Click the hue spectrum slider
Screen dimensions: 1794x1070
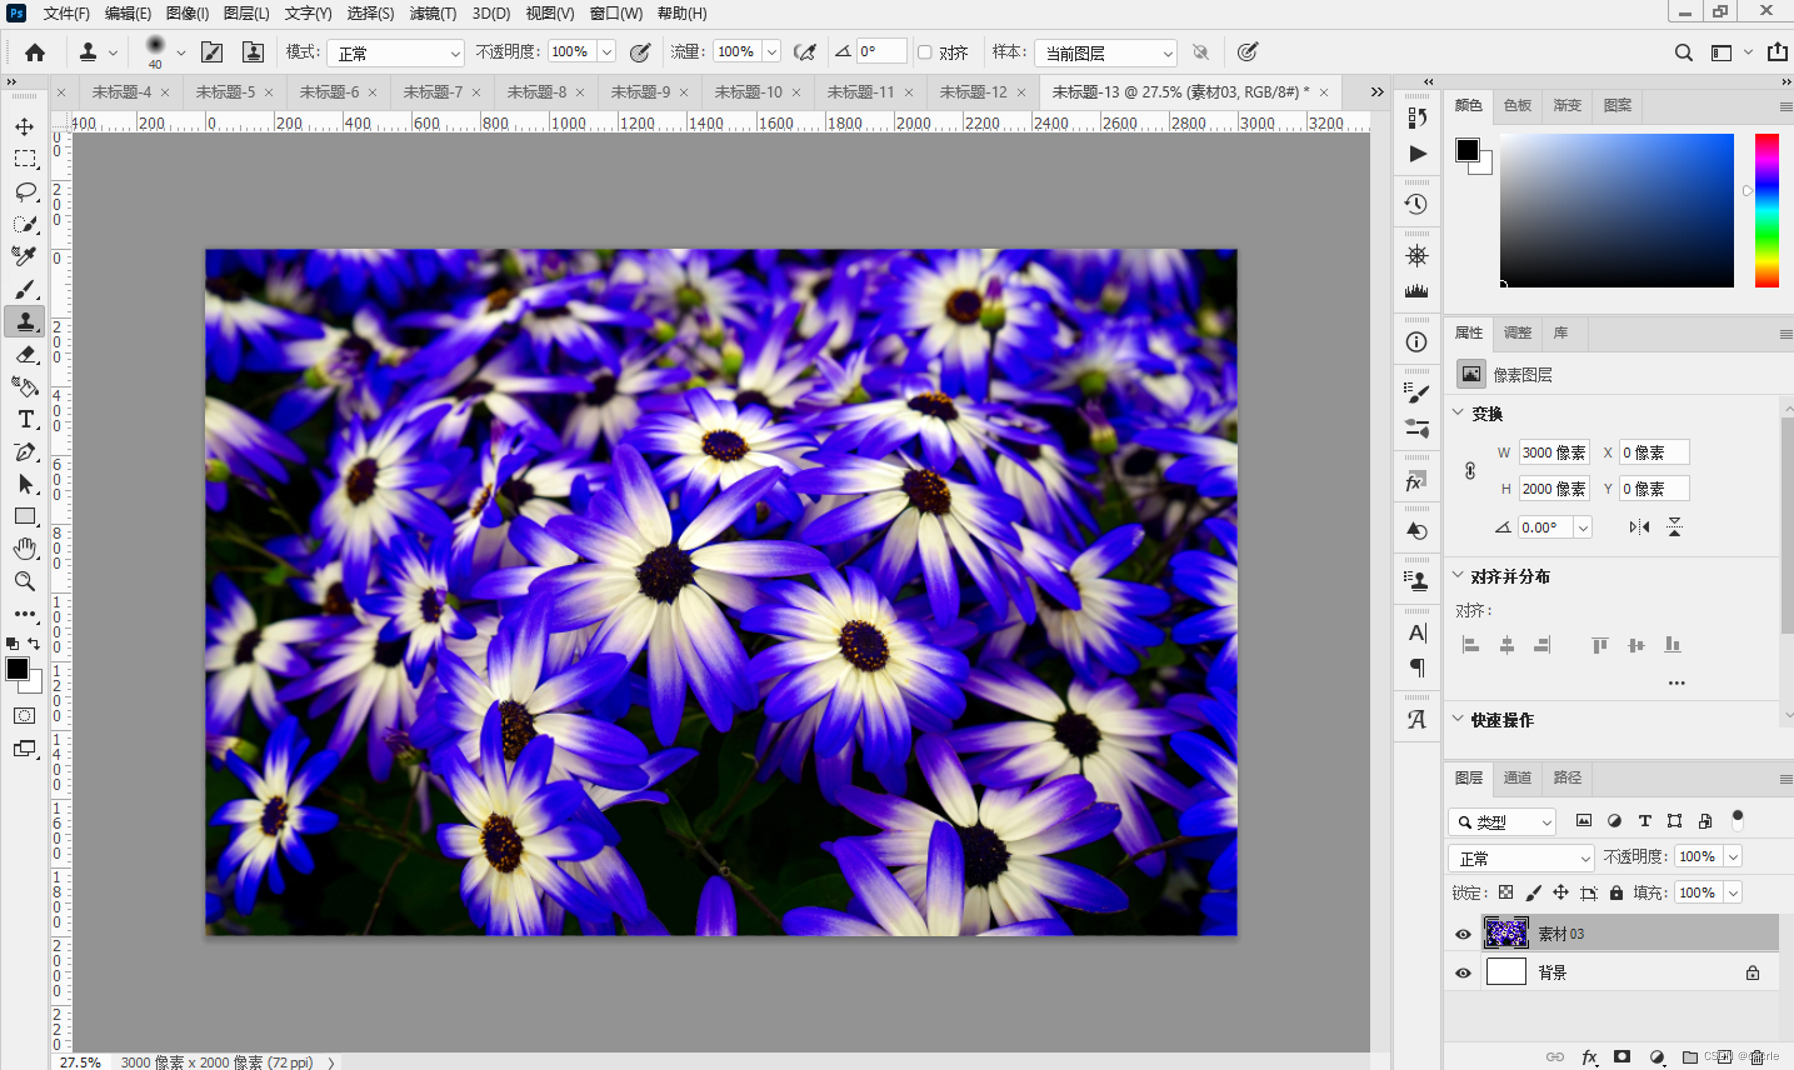click(1767, 211)
